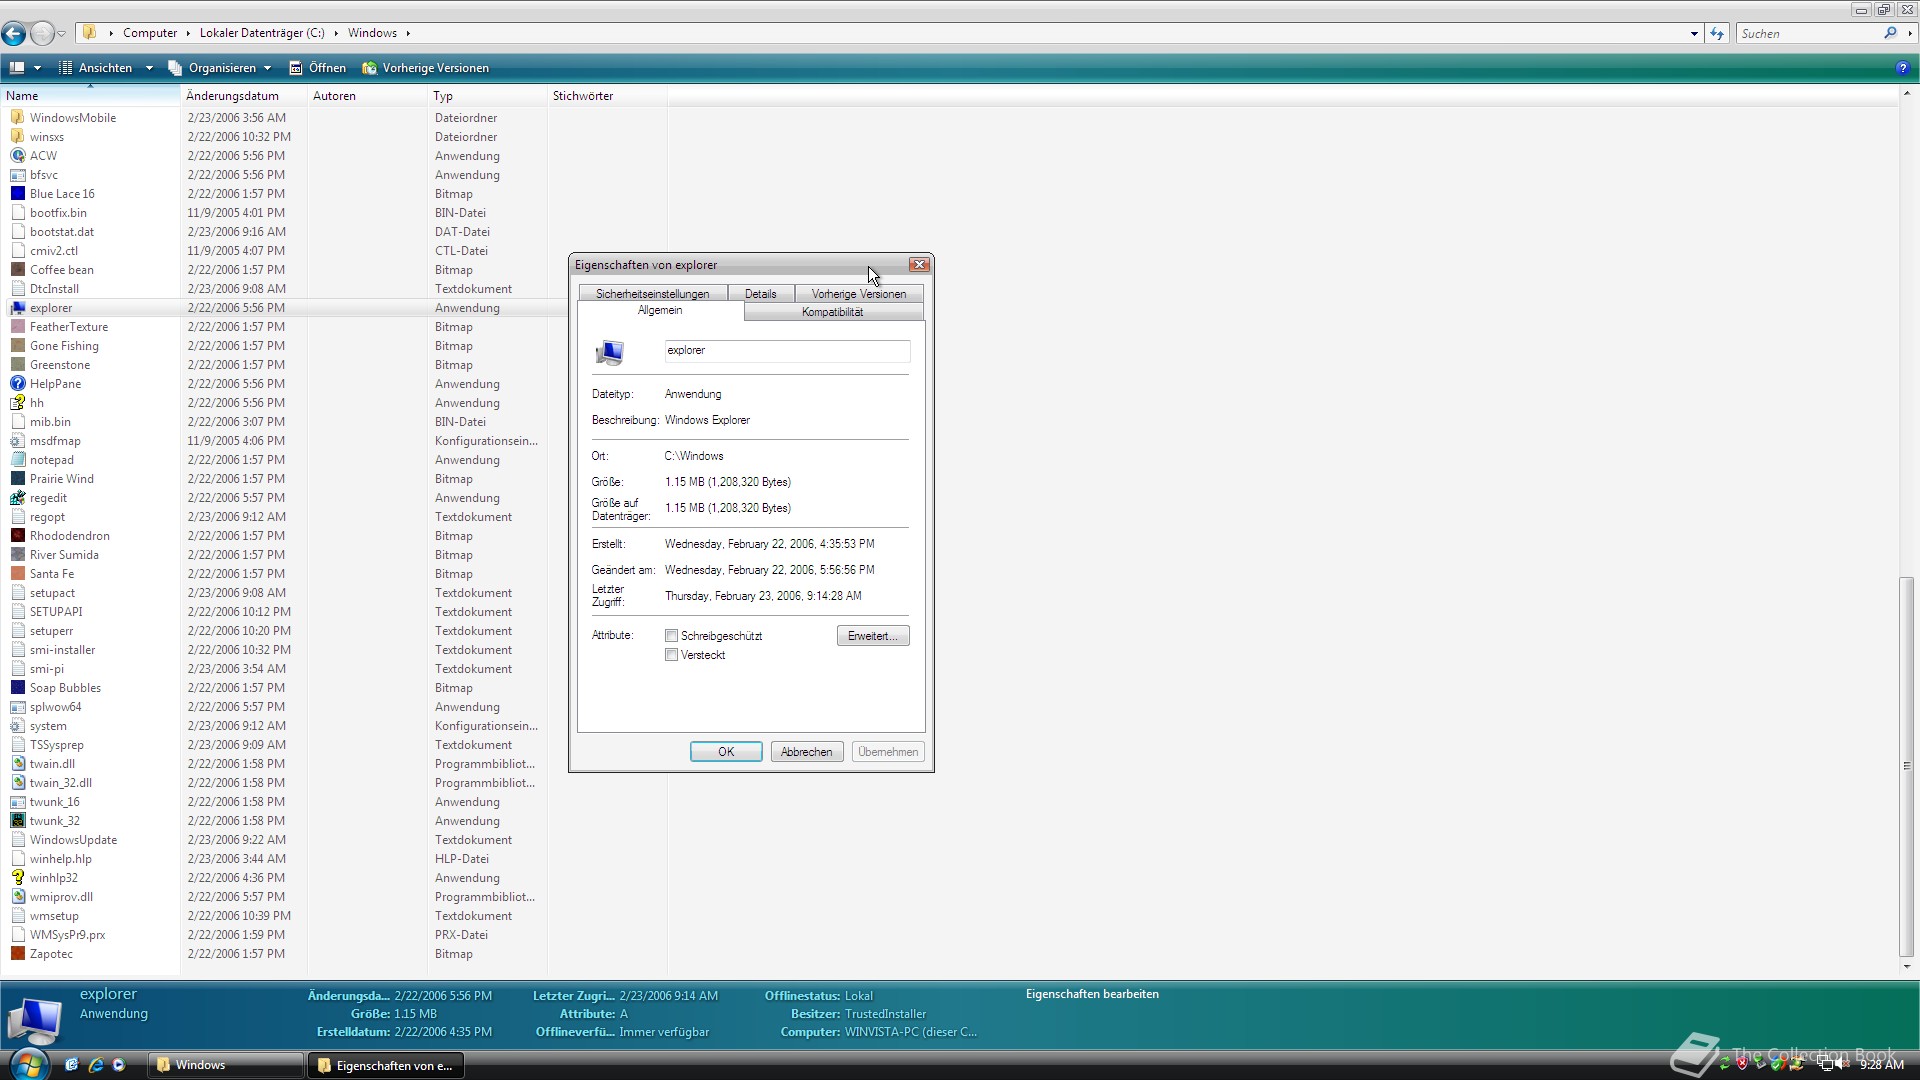
Task: Sort by the Name column header
Action: [90, 96]
